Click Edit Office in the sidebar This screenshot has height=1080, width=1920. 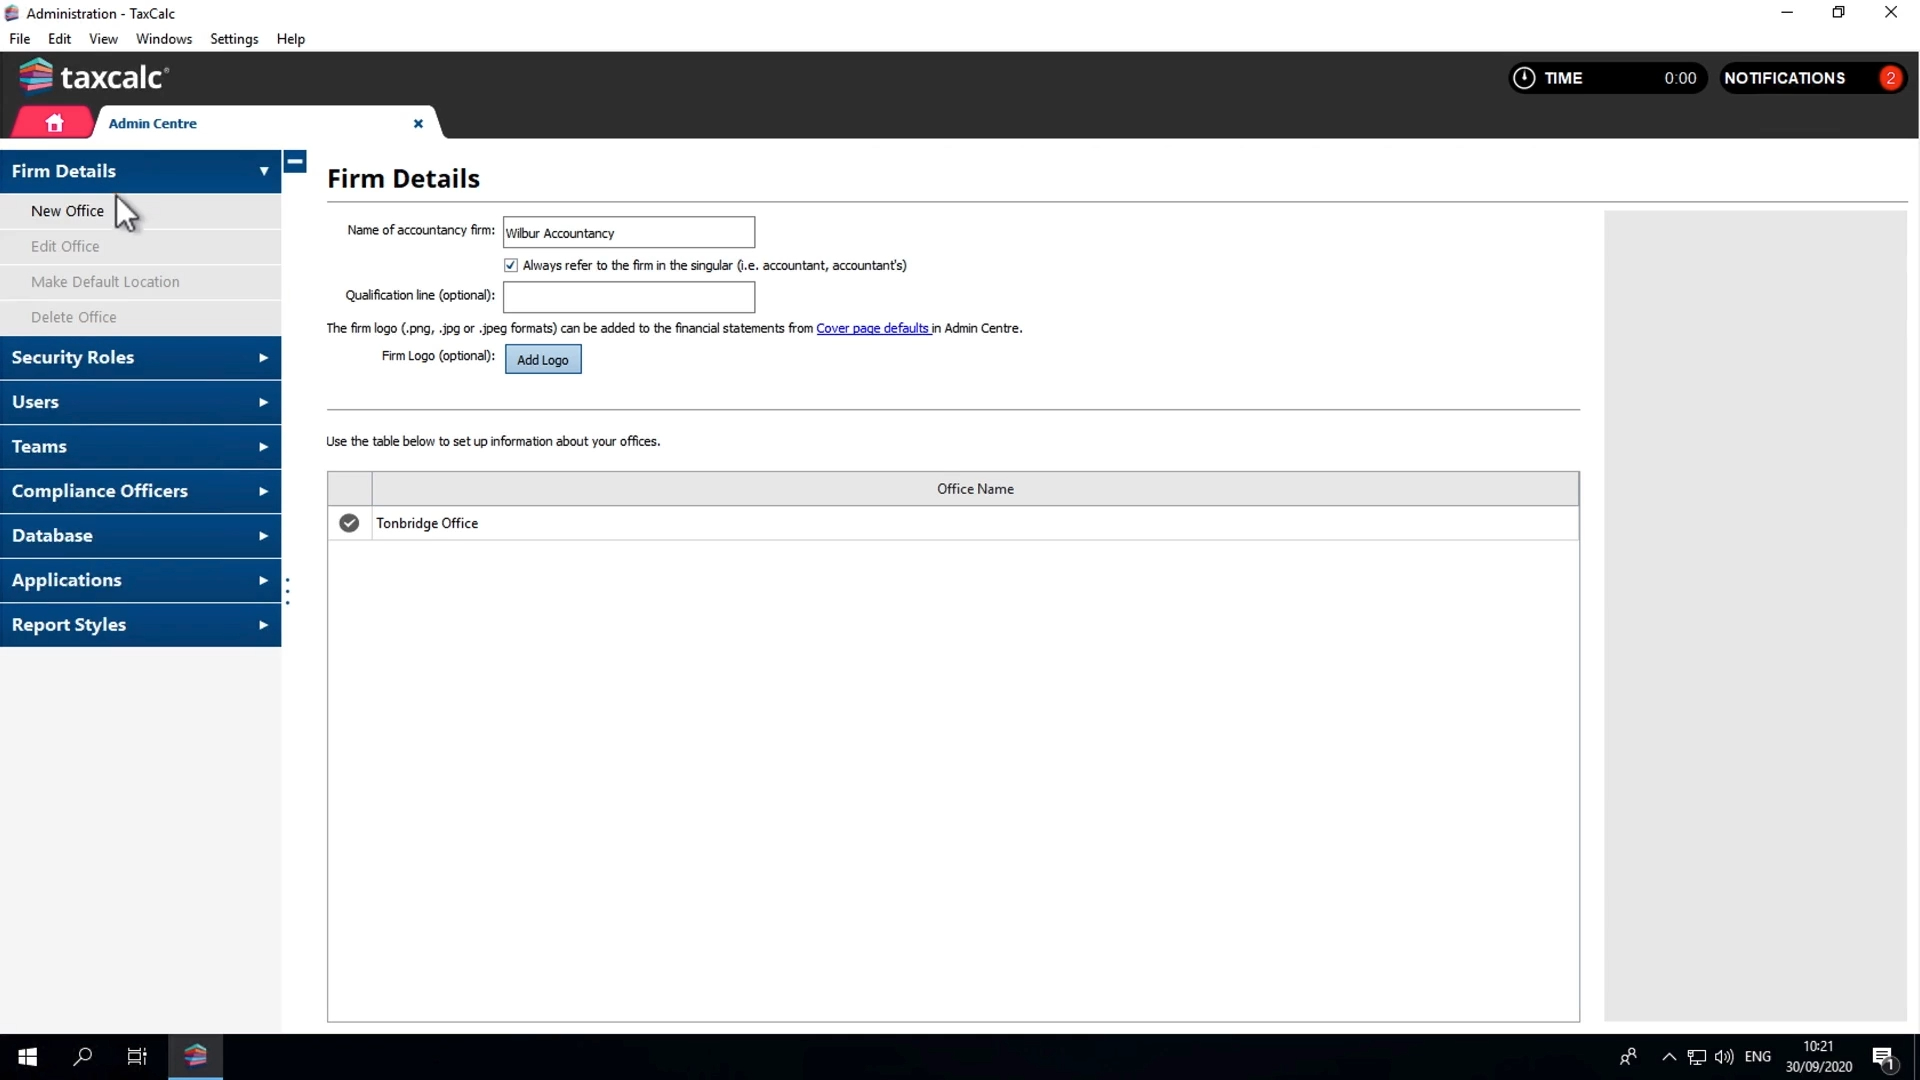(x=140, y=247)
